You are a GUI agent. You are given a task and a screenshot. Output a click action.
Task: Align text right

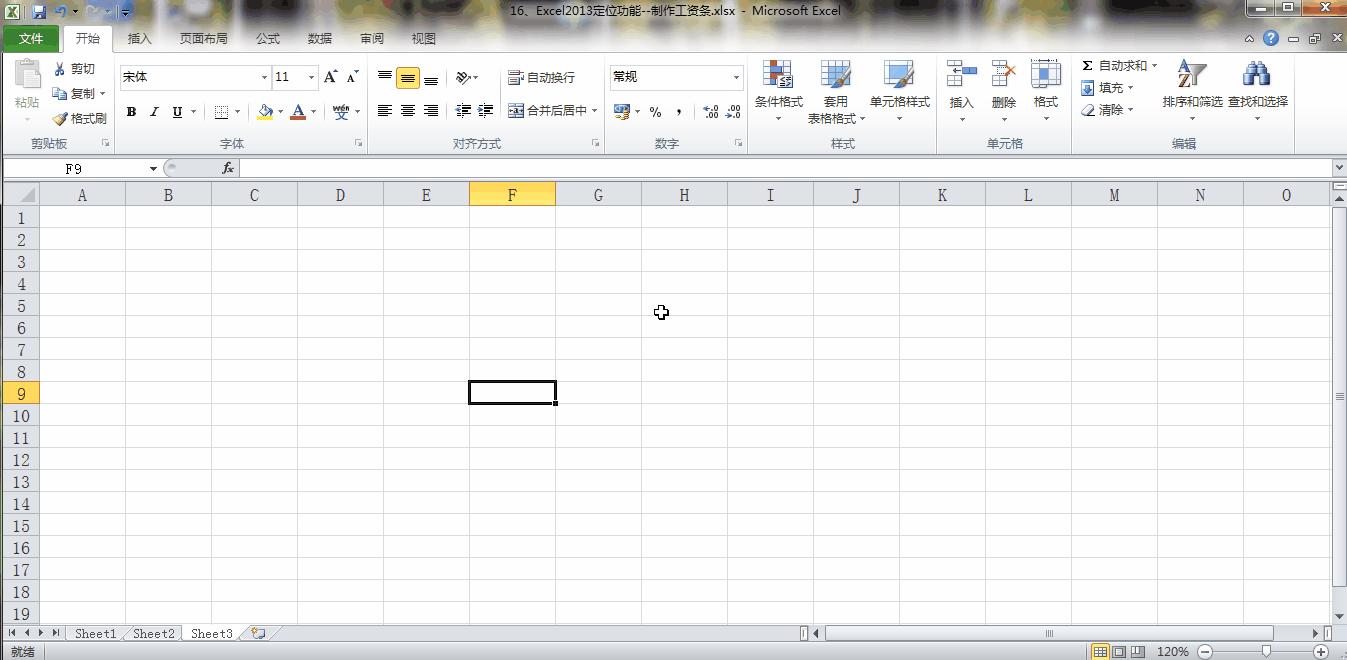click(431, 111)
